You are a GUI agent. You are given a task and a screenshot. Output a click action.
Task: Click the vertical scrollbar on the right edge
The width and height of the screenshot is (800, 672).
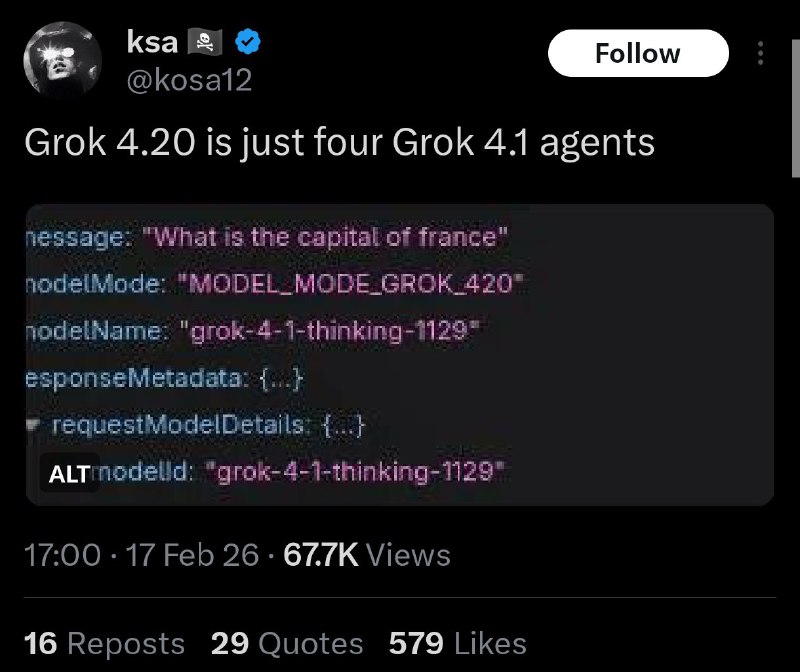pyautogui.click(x=794, y=100)
